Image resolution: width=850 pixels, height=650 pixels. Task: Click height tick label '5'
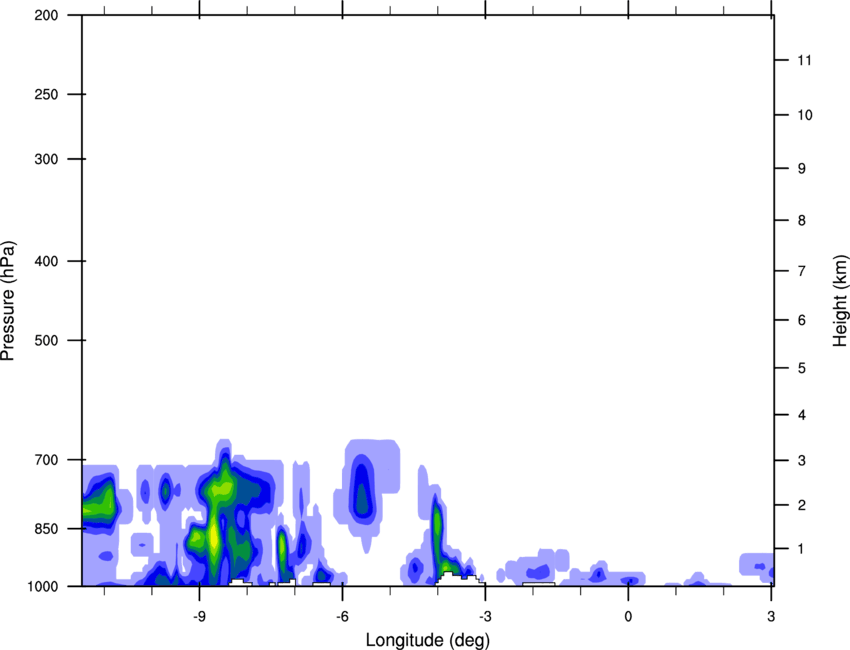[802, 368]
